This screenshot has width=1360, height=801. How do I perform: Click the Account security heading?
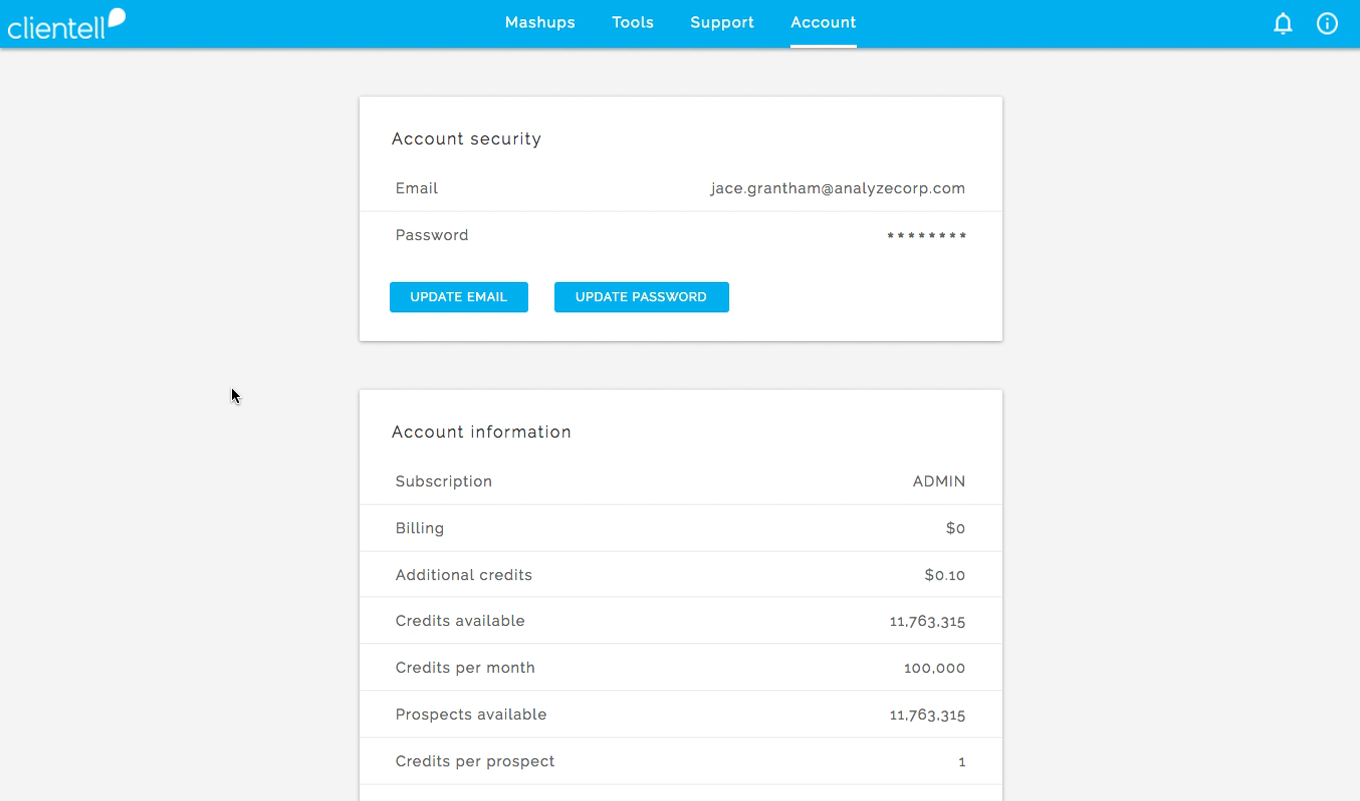(466, 139)
